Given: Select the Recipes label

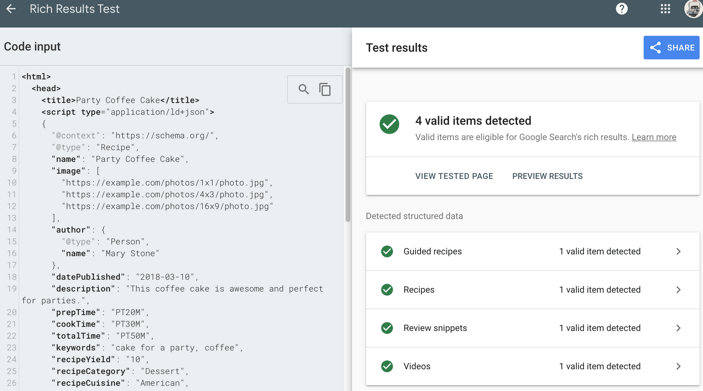Looking at the screenshot, I should [419, 290].
